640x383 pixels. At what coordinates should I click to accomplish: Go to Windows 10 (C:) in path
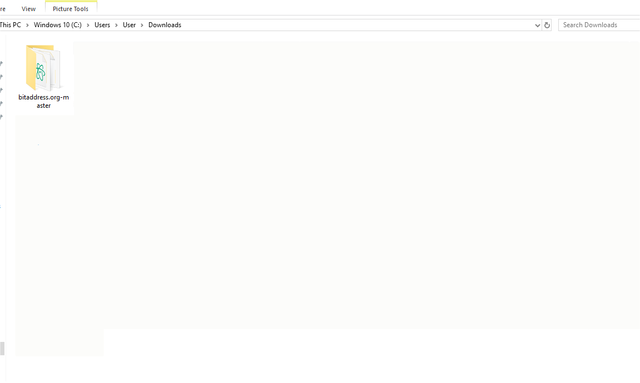(58, 25)
